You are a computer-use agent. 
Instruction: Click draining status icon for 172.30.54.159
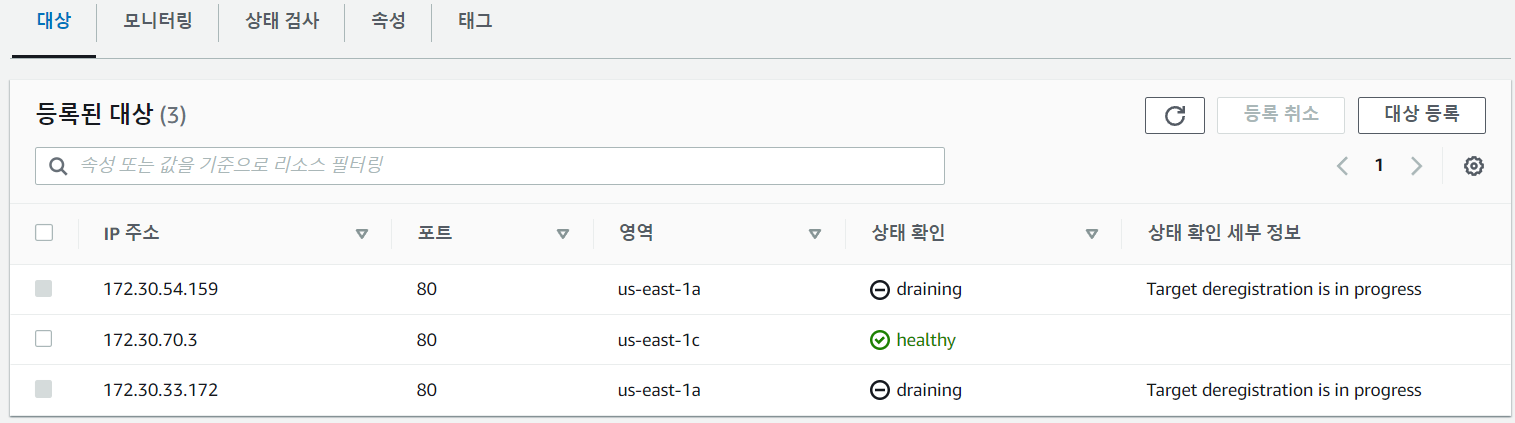[x=880, y=290]
